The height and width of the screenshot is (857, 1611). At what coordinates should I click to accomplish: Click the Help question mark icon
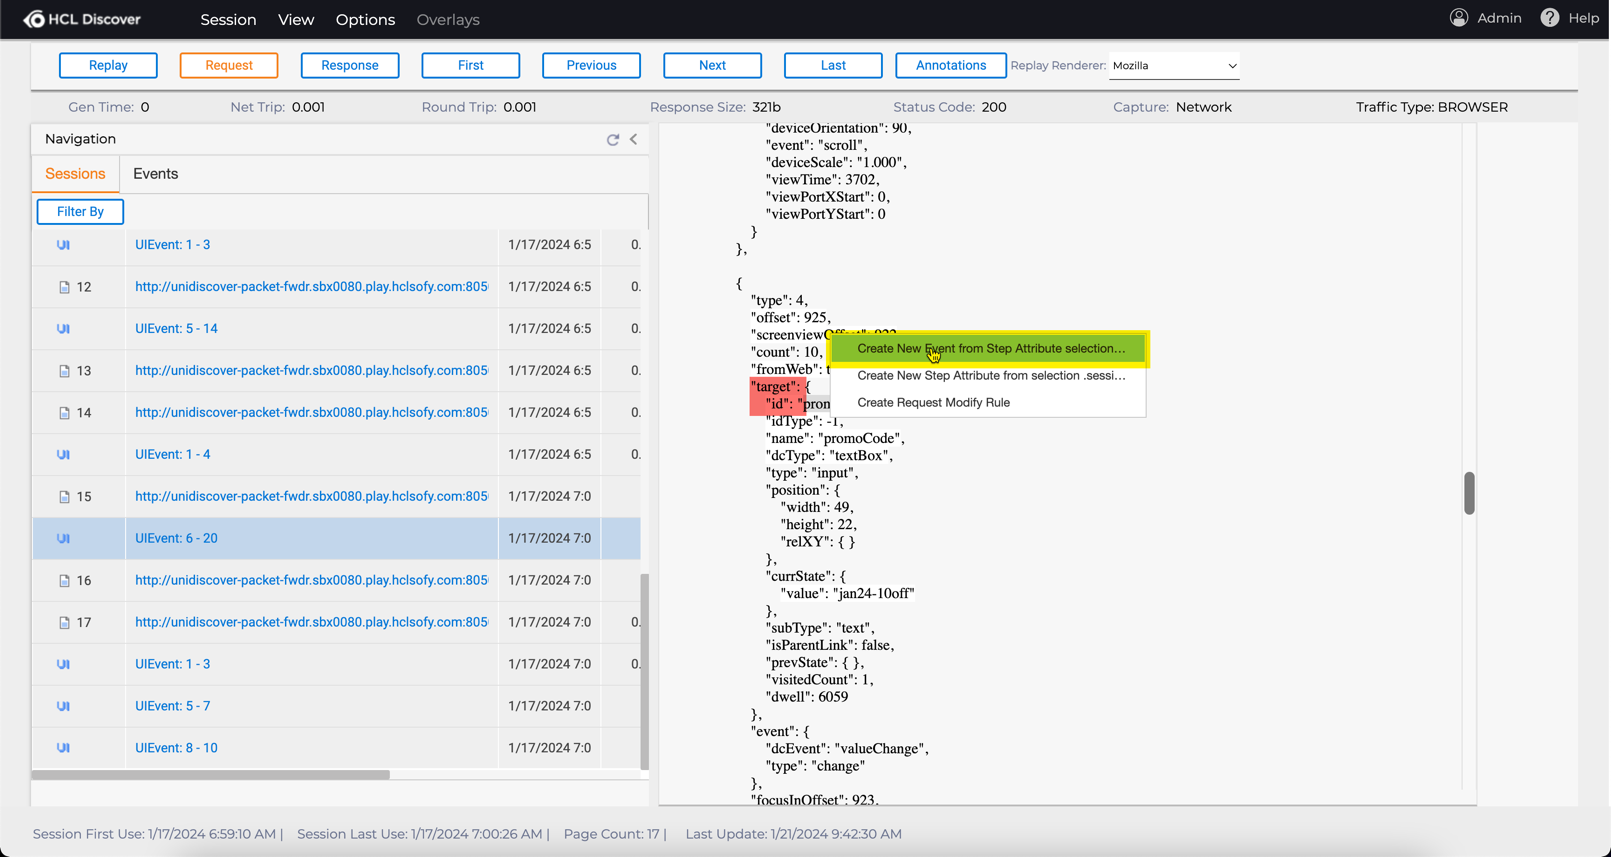(x=1550, y=18)
